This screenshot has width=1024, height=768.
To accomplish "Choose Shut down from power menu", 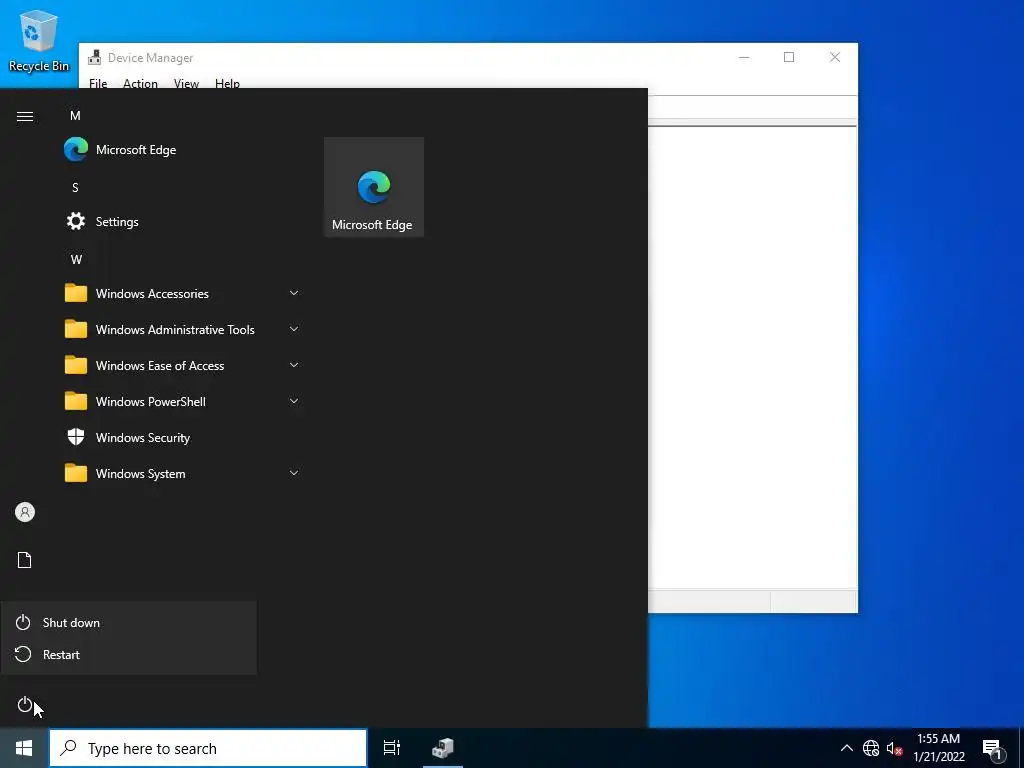I will (129, 622).
